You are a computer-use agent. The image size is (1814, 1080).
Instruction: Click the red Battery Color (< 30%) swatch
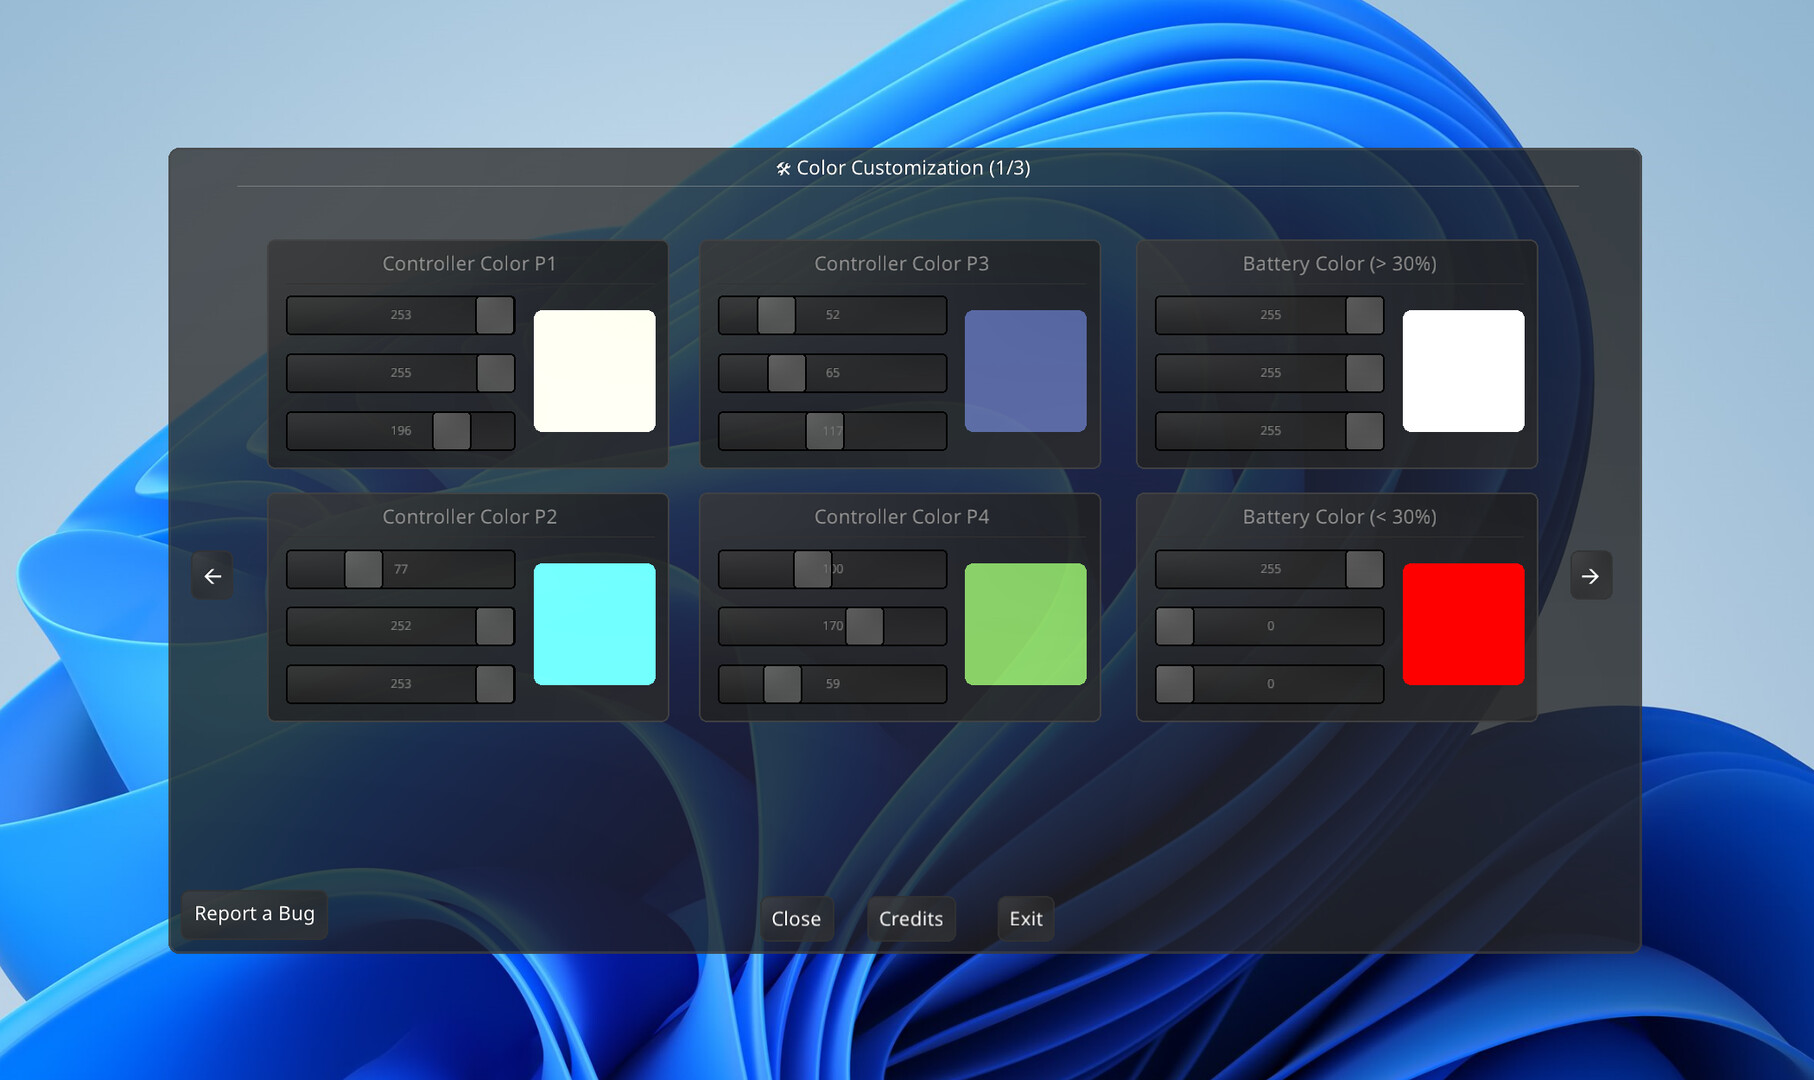pyautogui.click(x=1464, y=624)
